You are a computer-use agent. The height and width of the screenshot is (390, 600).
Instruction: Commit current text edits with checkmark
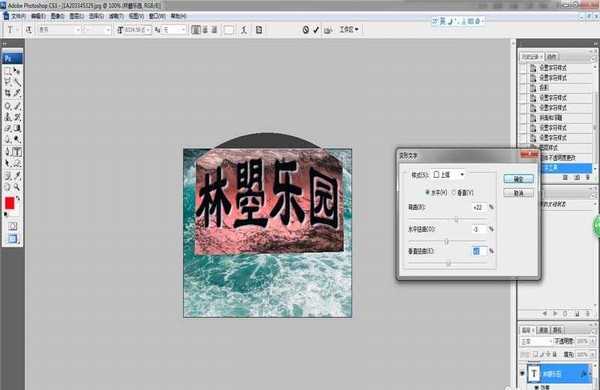point(316,30)
